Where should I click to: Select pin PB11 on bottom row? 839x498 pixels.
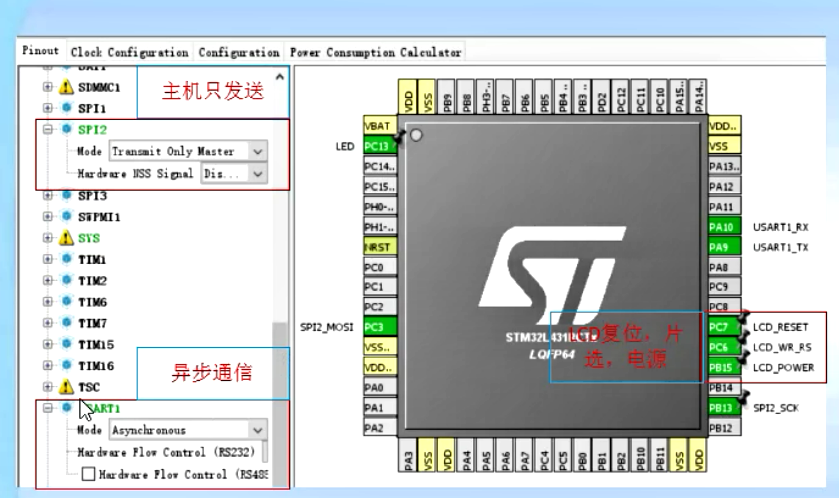(x=660, y=455)
